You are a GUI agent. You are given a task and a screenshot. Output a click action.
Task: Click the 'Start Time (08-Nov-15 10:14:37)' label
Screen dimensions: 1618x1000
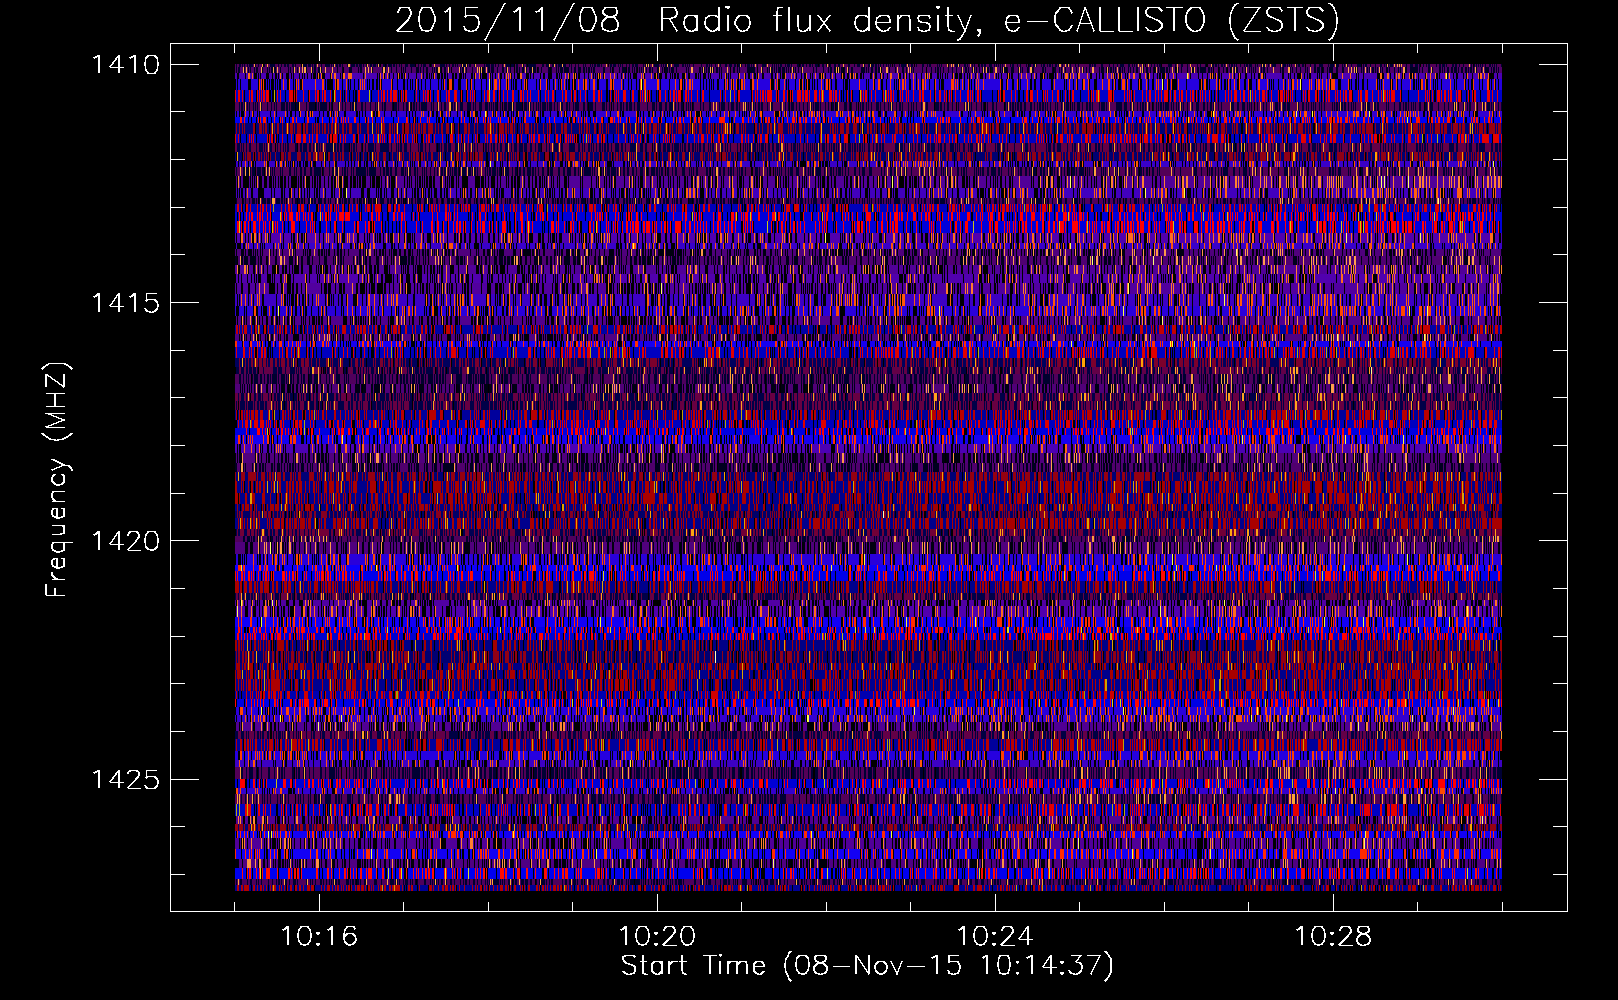click(x=867, y=966)
